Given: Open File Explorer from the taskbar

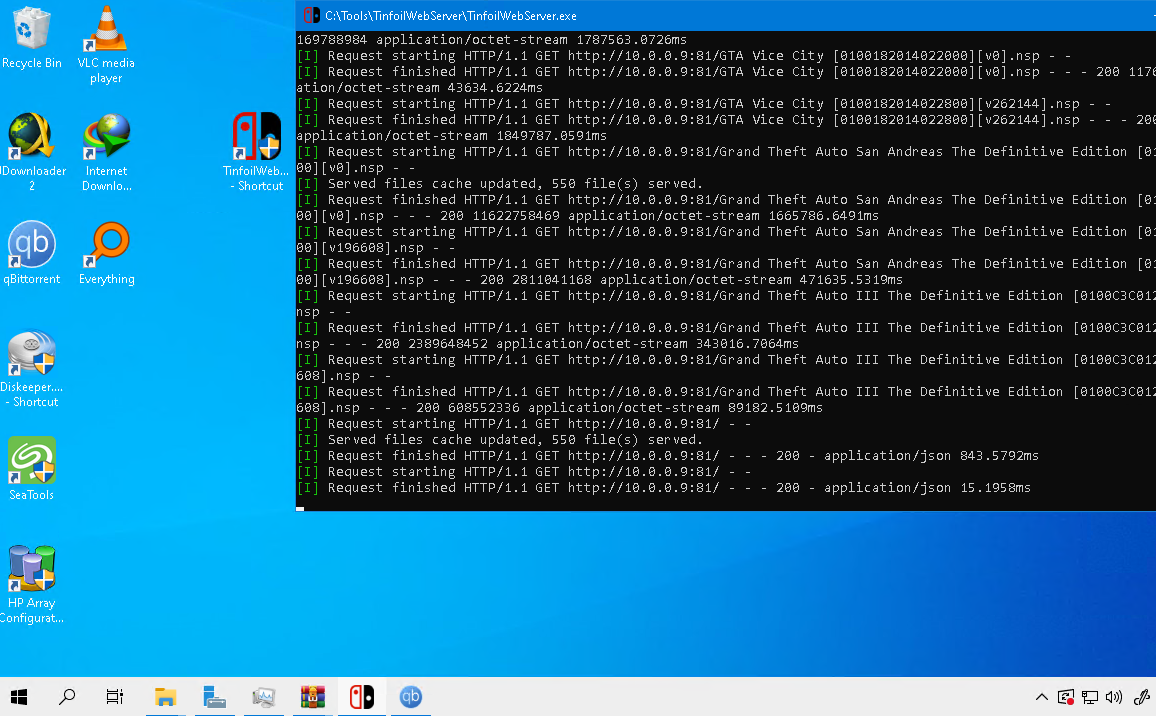Looking at the screenshot, I should tap(165, 697).
